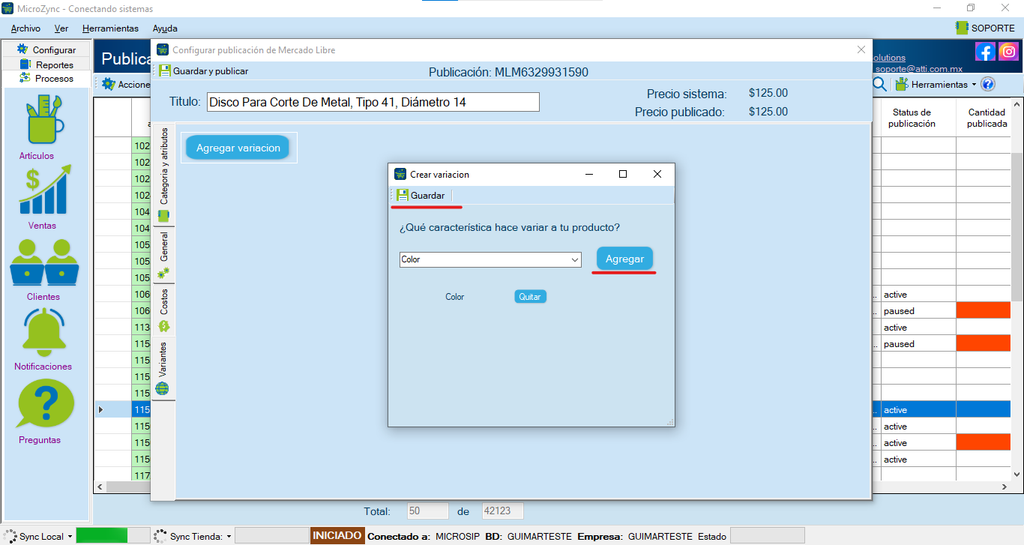Open the Reportes sidebar item

(46, 65)
